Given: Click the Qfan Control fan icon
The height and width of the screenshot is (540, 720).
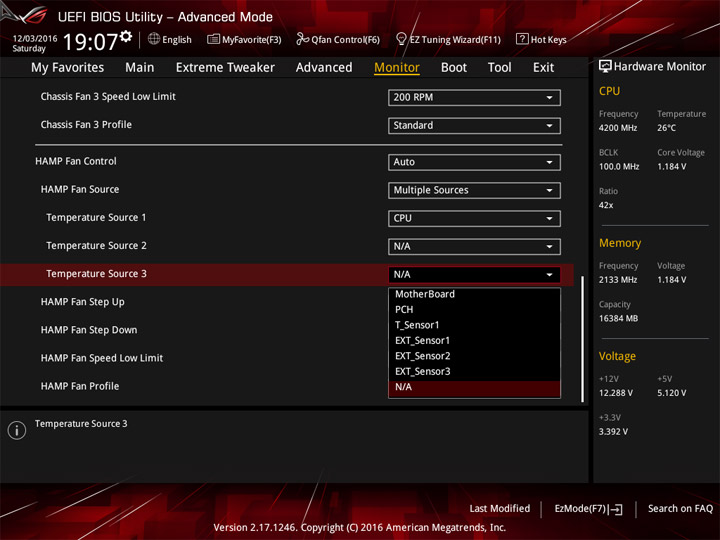Looking at the screenshot, I should coord(302,39).
